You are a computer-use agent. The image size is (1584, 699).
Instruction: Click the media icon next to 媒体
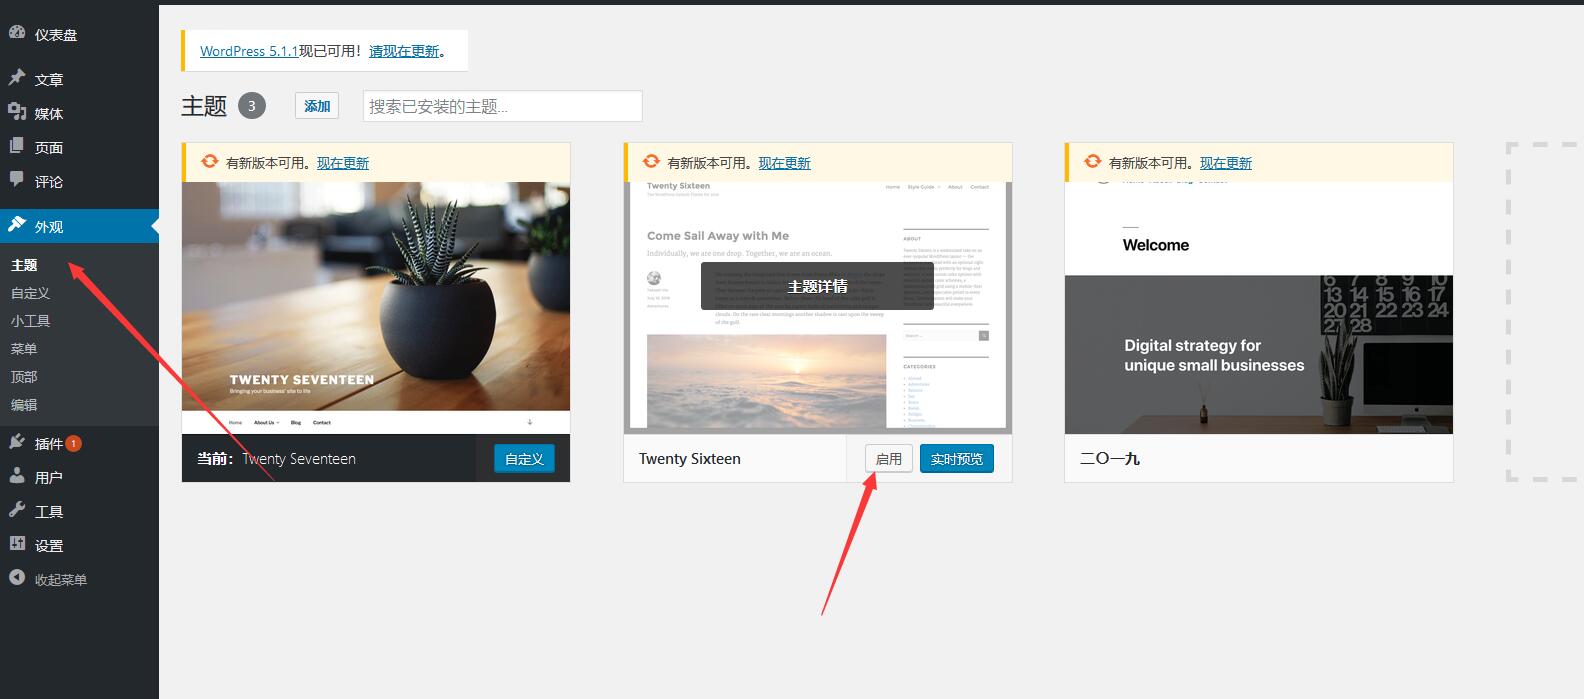(17, 112)
